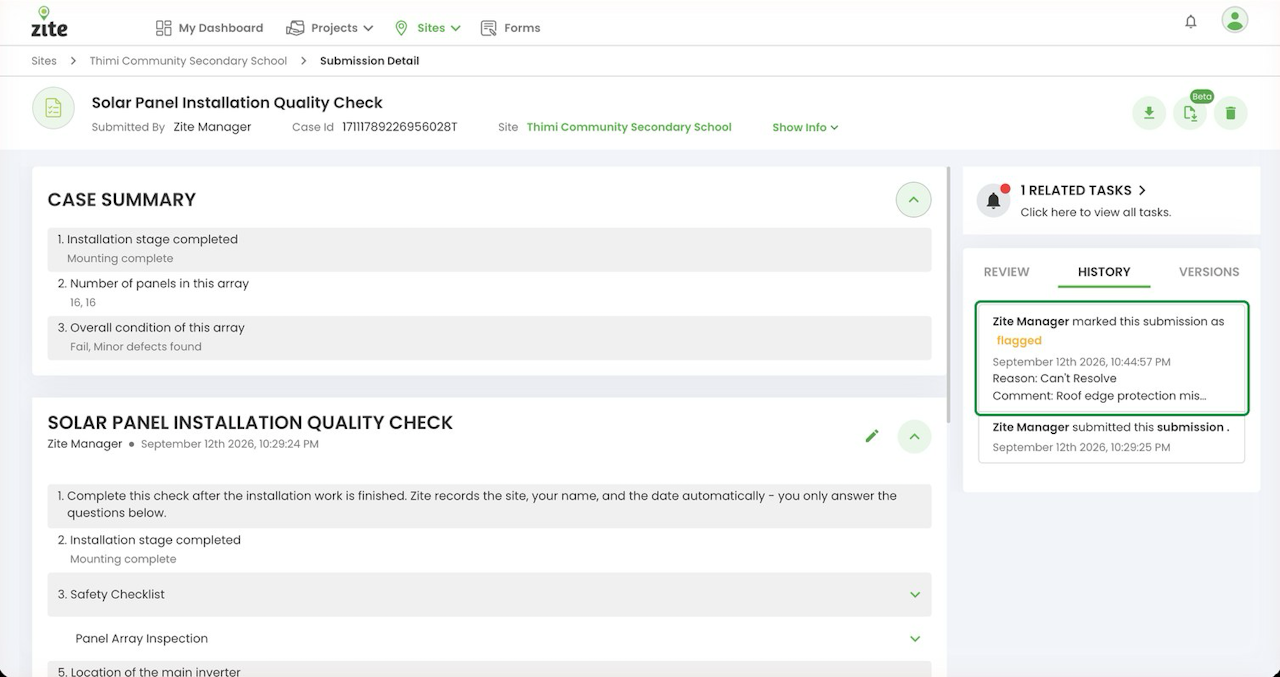Open the notifications bell in header
The image size is (1280, 677).
(x=1190, y=21)
